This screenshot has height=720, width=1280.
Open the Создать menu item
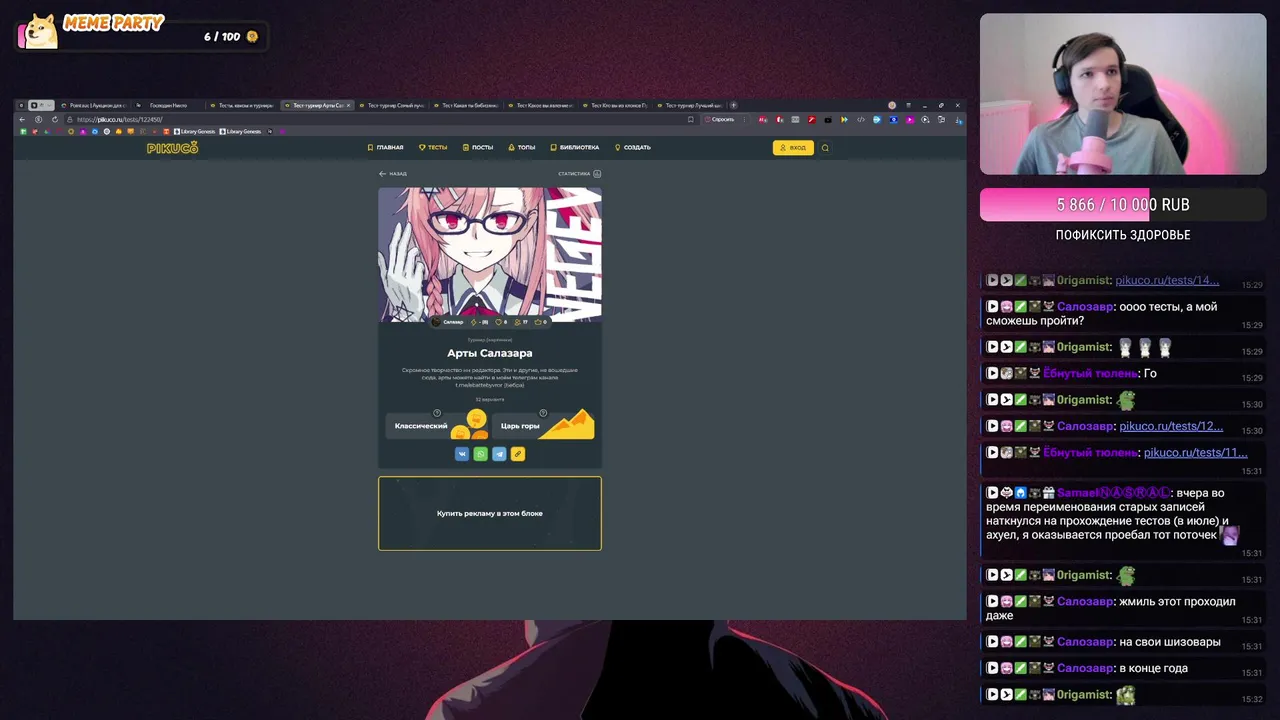(632, 147)
